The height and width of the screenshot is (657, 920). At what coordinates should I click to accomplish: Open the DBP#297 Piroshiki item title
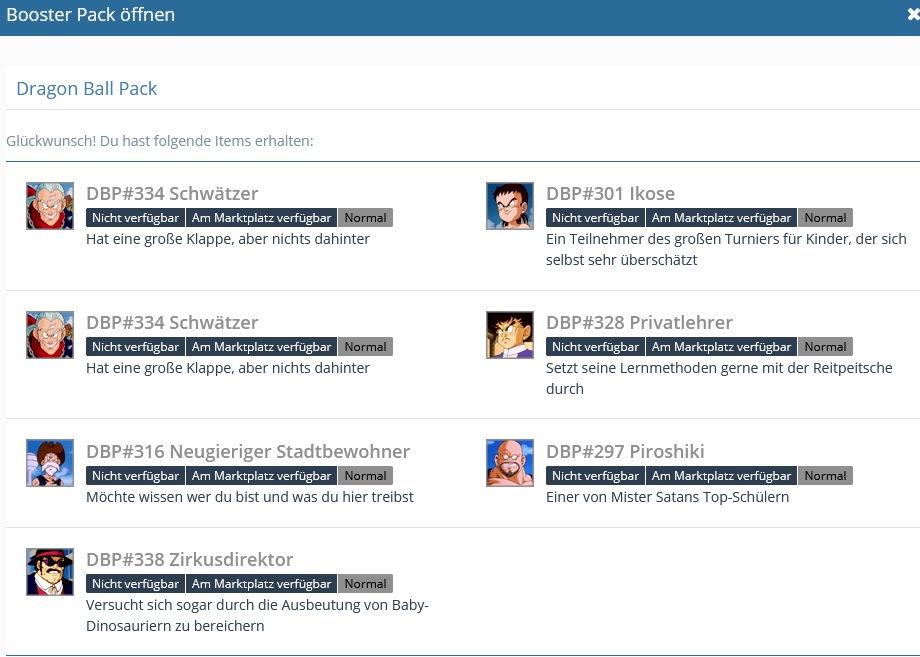625,452
